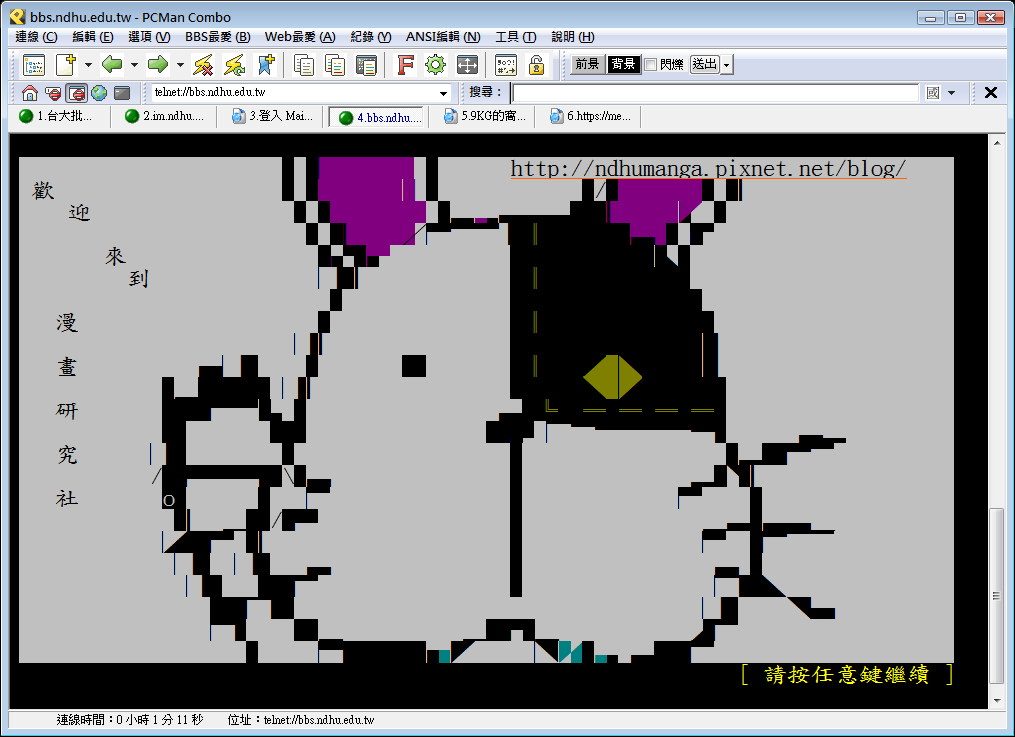Pick the 背景 background color swatch
This screenshot has width=1015, height=737.
click(x=623, y=64)
